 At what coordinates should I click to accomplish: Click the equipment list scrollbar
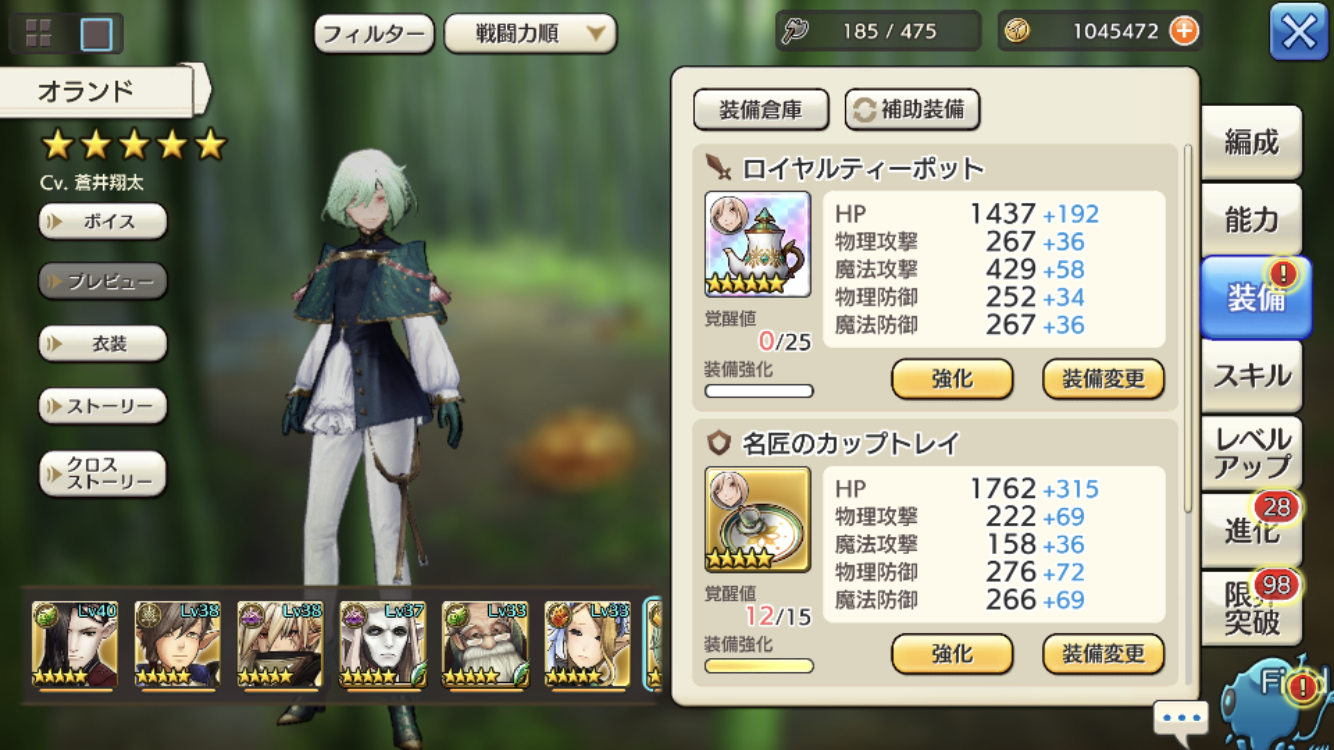pyautogui.click(x=1188, y=330)
